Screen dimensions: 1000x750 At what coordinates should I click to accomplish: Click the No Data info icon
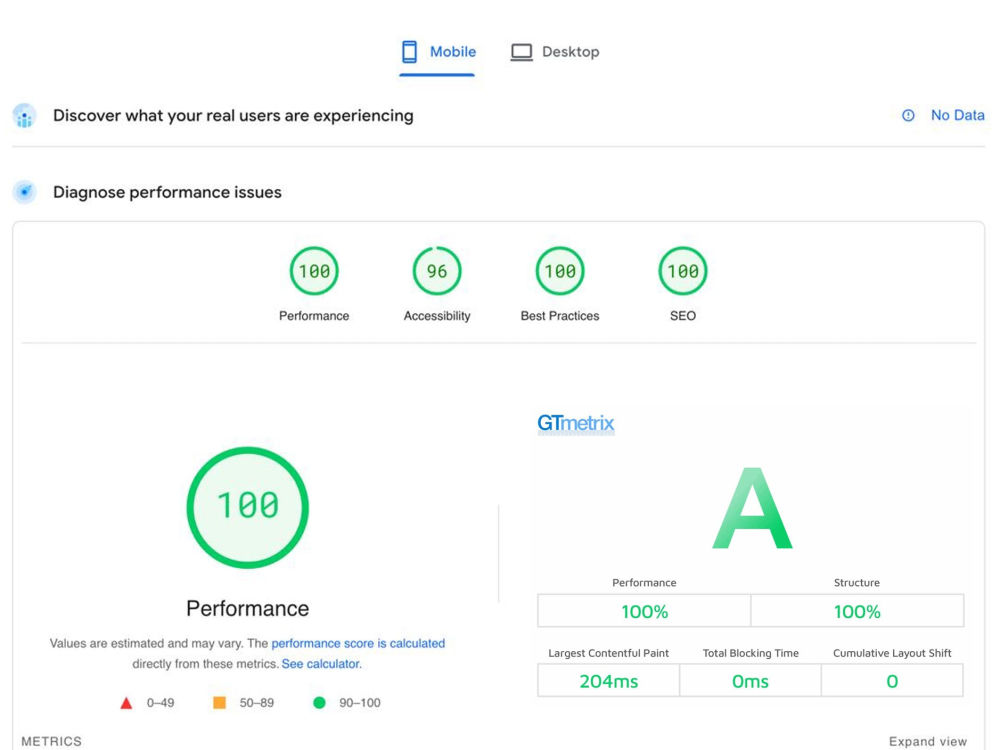tap(908, 115)
